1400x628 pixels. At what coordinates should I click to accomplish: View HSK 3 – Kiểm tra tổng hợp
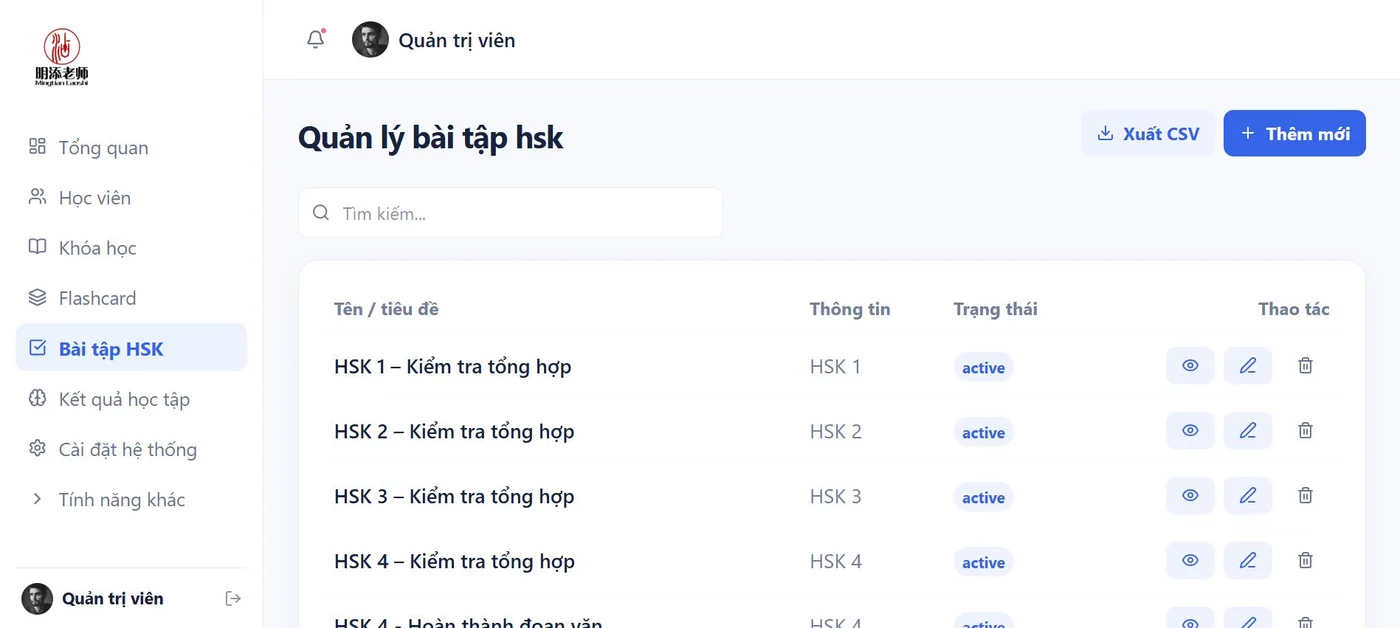coord(1190,496)
